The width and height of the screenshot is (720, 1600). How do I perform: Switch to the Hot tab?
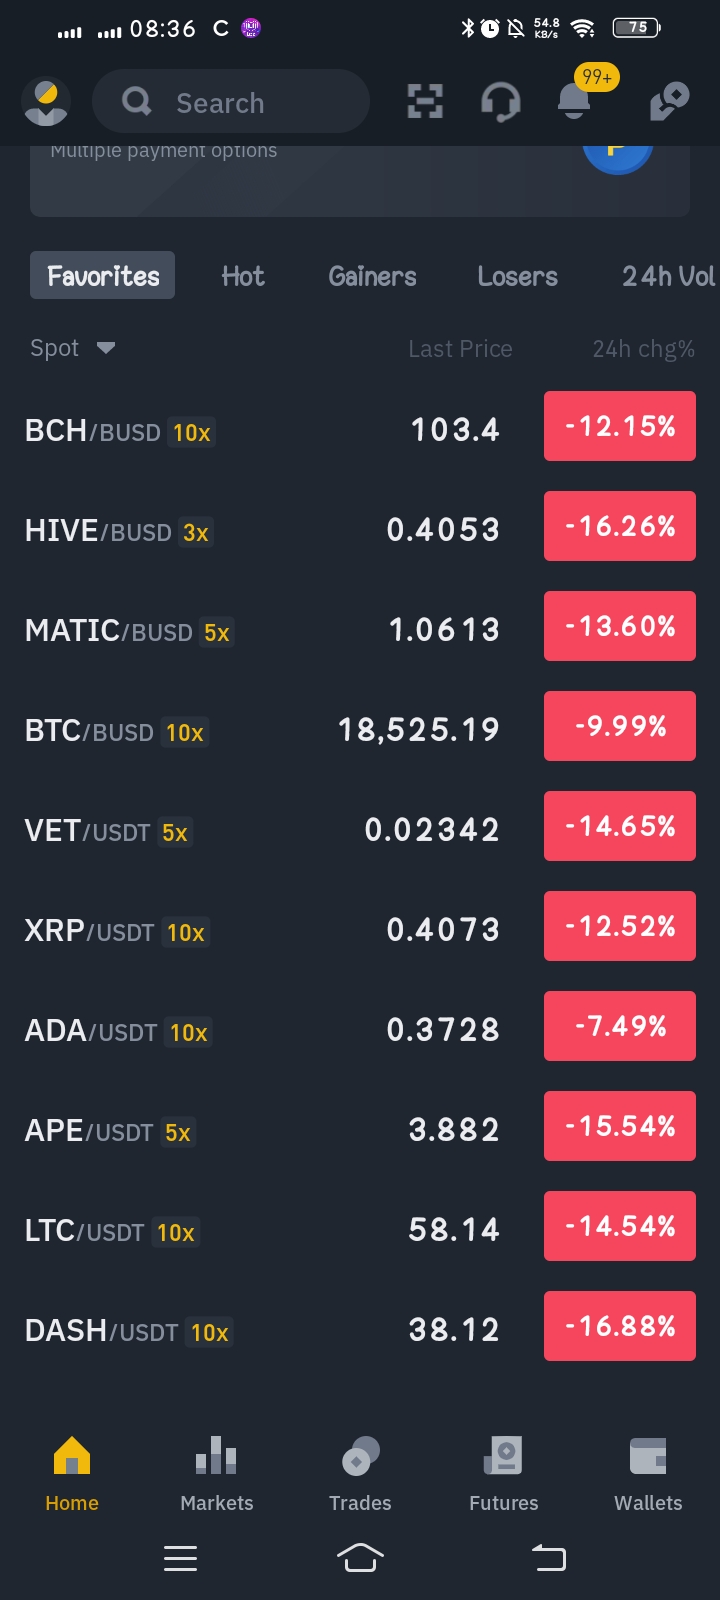(243, 276)
